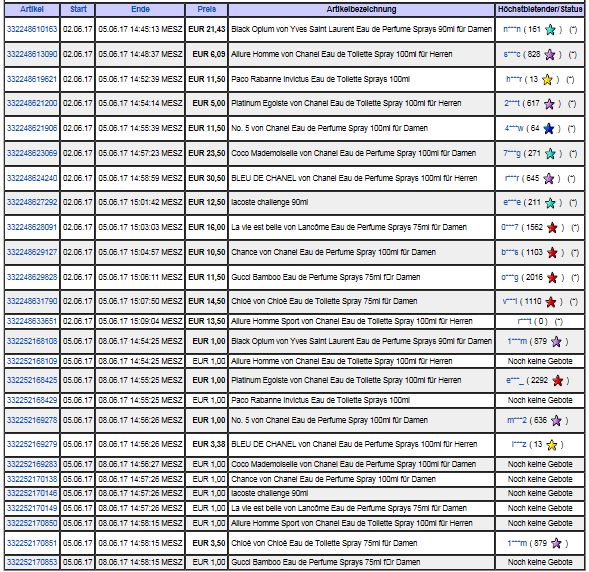The image size is (589, 572).
Task: Click the purple star beside bidder 2***t (617)
Action: [549, 104]
